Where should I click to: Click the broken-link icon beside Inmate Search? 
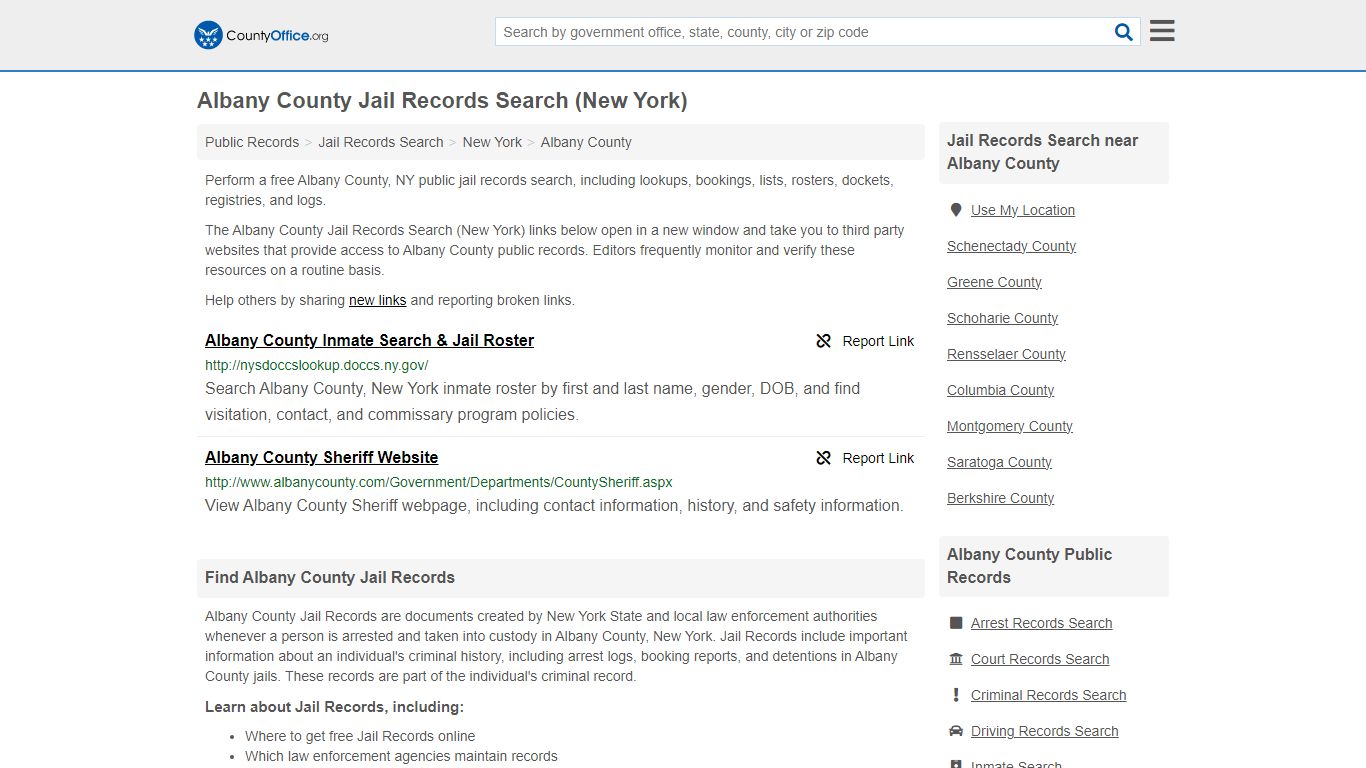coord(824,341)
